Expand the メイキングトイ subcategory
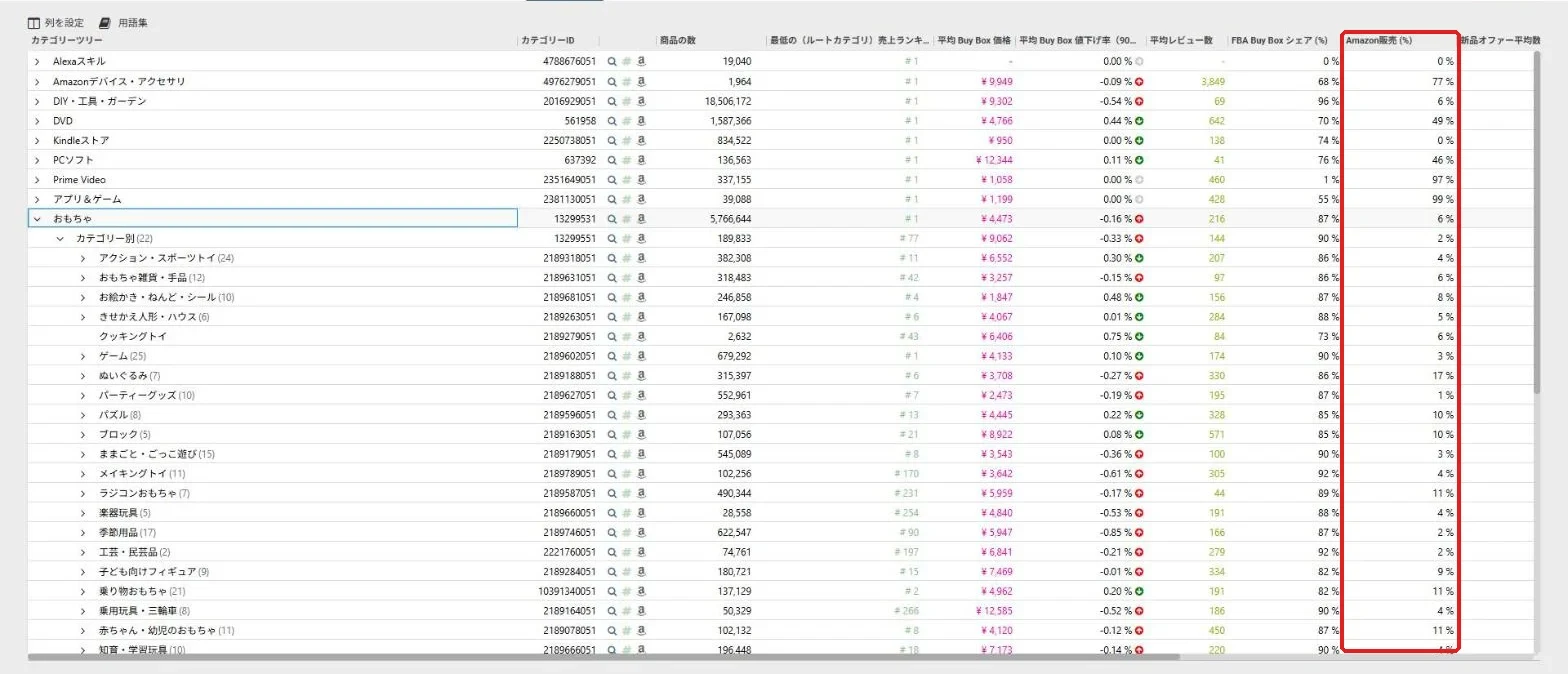Viewport: 1568px width, 674px height. pyautogui.click(x=83, y=473)
